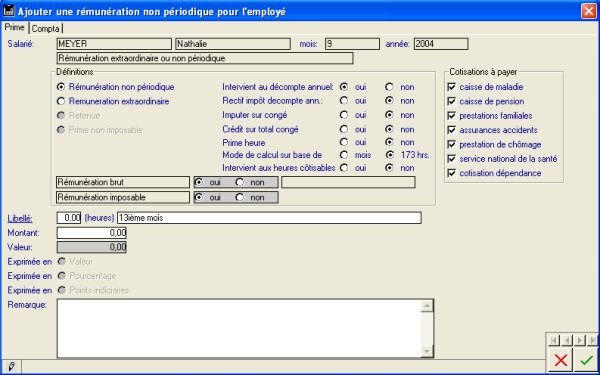
Task: Toggle caisse de maladie checkbox
Action: [x=452, y=87]
